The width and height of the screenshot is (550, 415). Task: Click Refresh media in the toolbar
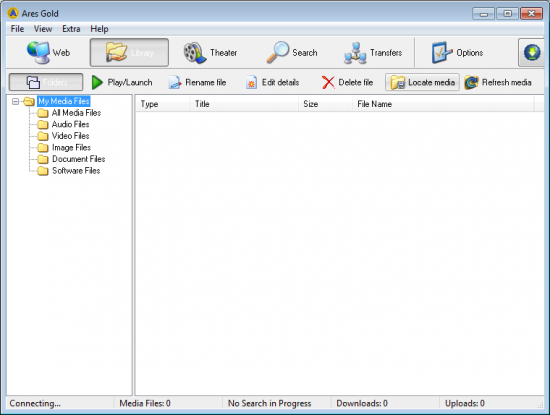click(498, 82)
